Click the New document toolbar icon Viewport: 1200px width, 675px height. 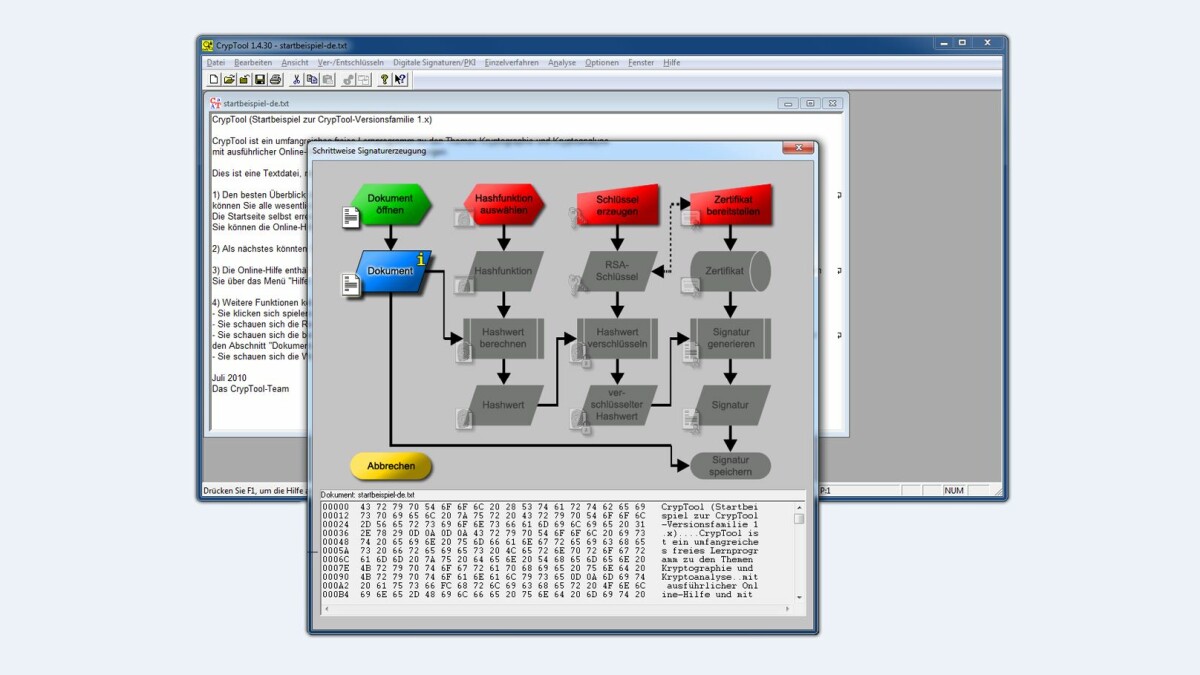[214, 79]
